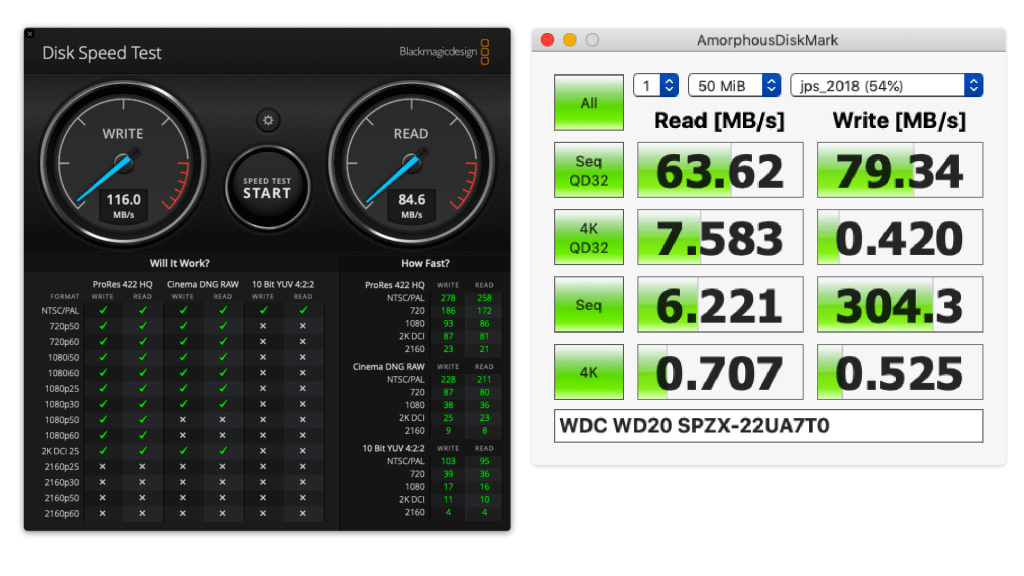This screenshot has height=576, width=1024.
Task: Click the 116.0 MB/s write readout
Action: (x=123, y=205)
